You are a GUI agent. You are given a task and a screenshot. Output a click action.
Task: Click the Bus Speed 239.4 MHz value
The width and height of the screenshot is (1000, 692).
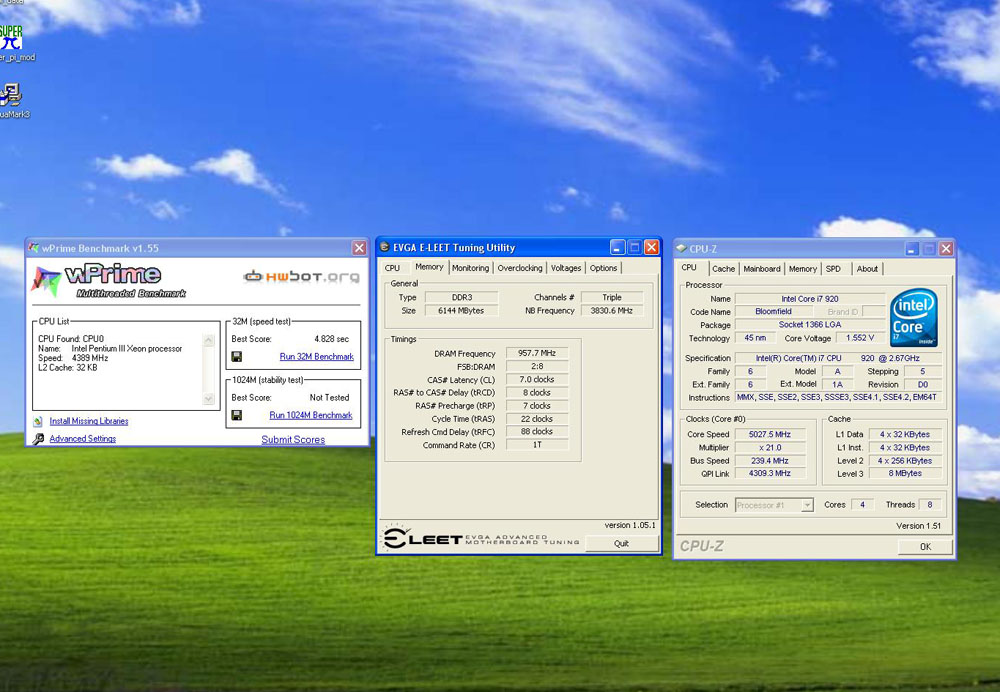(770, 460)
